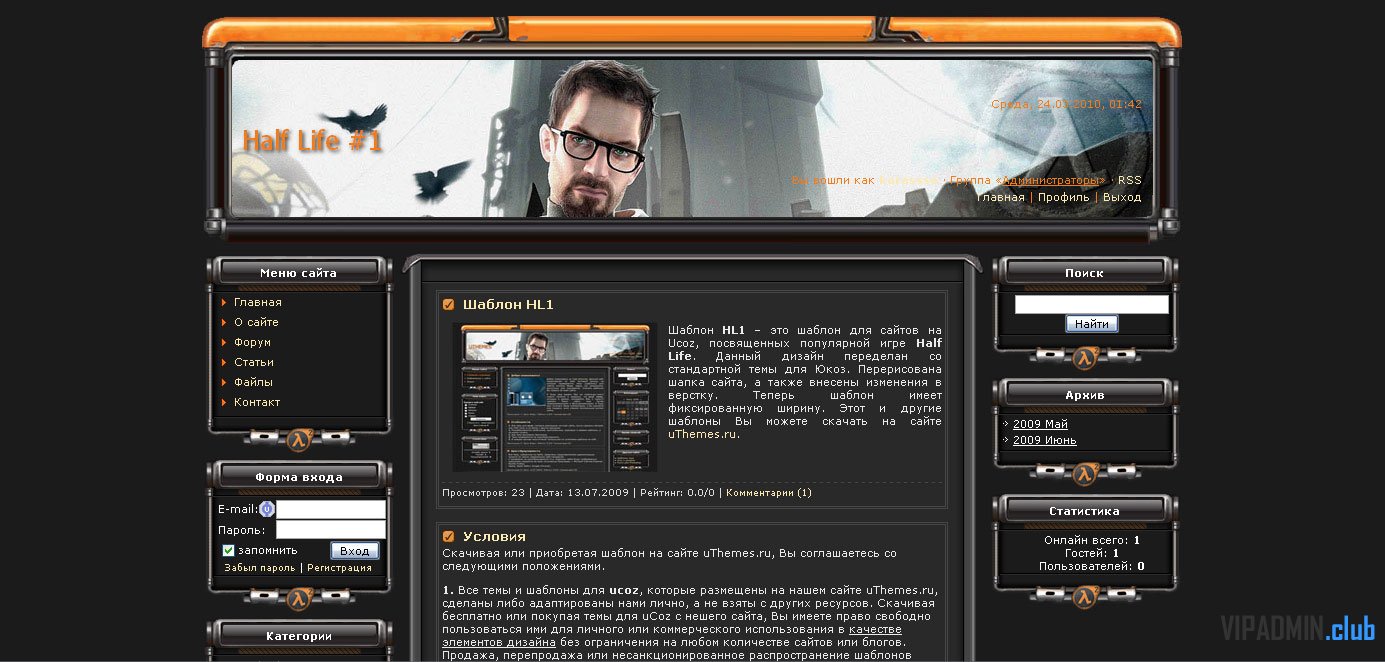Open the 2009 Июнь archive link
The width and height of the screenshot is (1385, 662).
tap(1044, 440)
